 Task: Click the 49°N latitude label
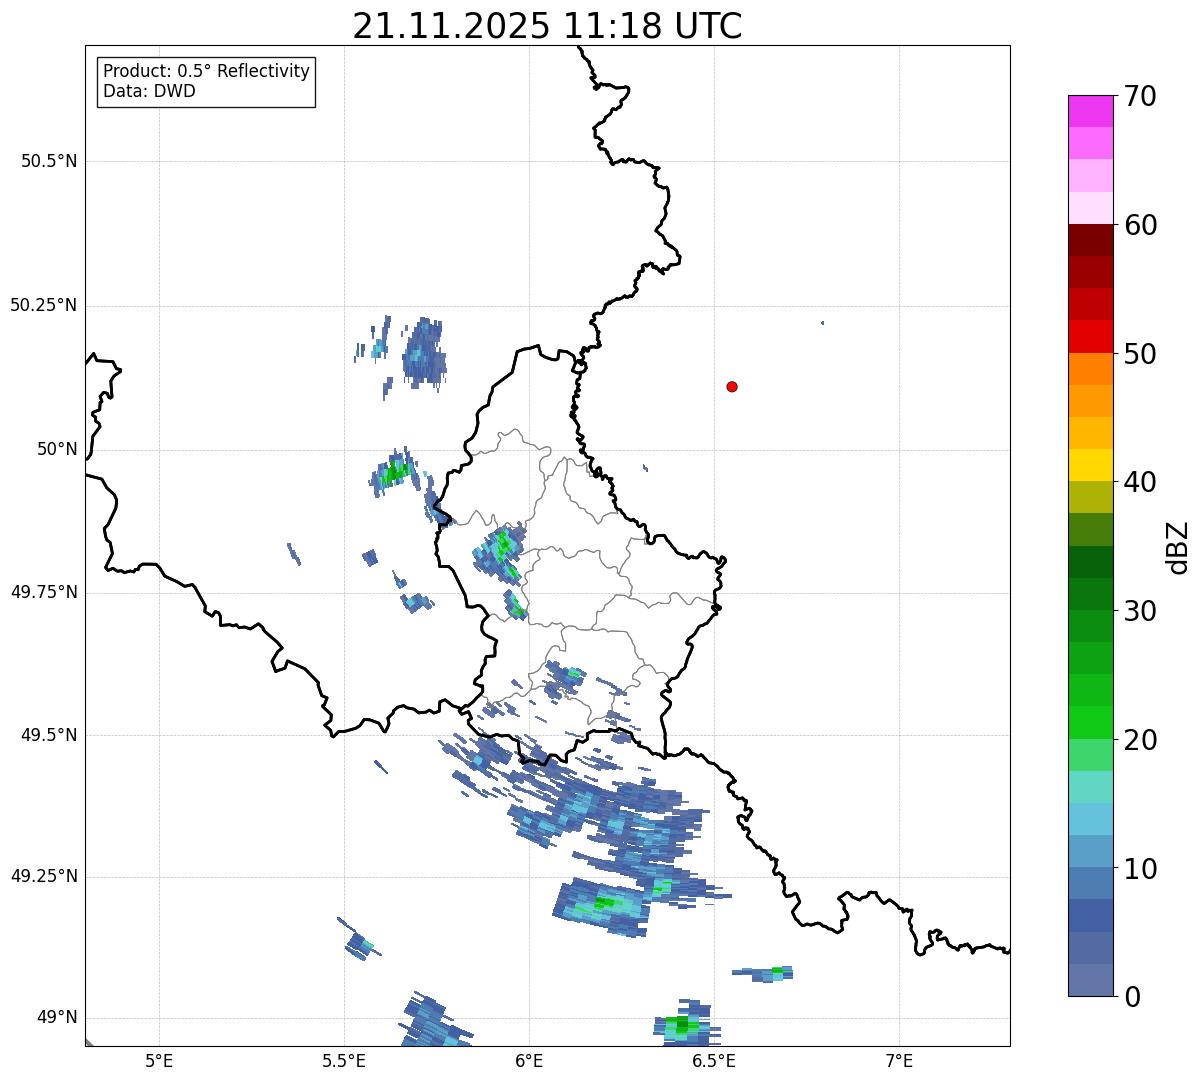[57, 1018]
